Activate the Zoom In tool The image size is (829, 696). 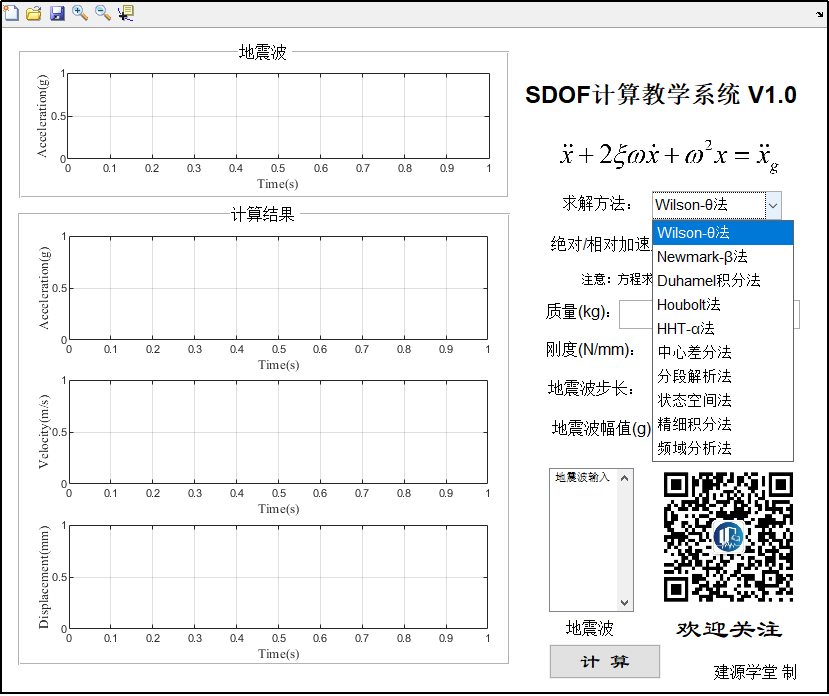(x=80, y=13)
